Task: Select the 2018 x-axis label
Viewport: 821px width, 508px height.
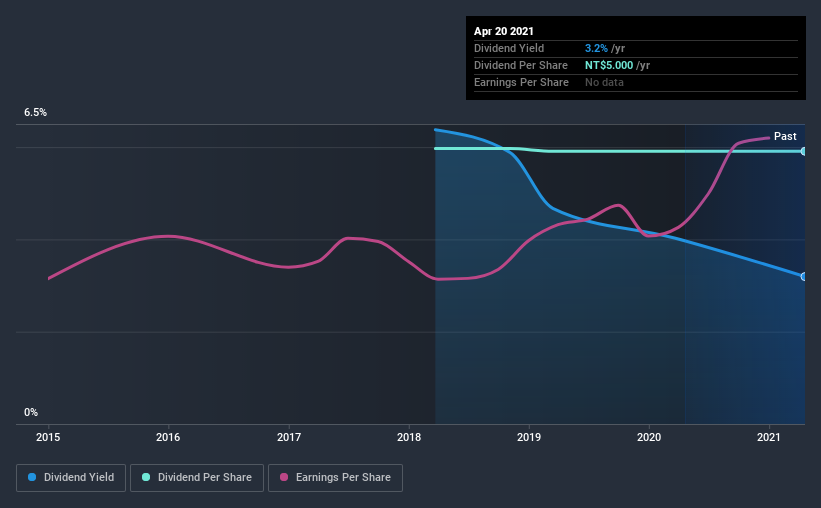Action: click(x=409, y=437)
